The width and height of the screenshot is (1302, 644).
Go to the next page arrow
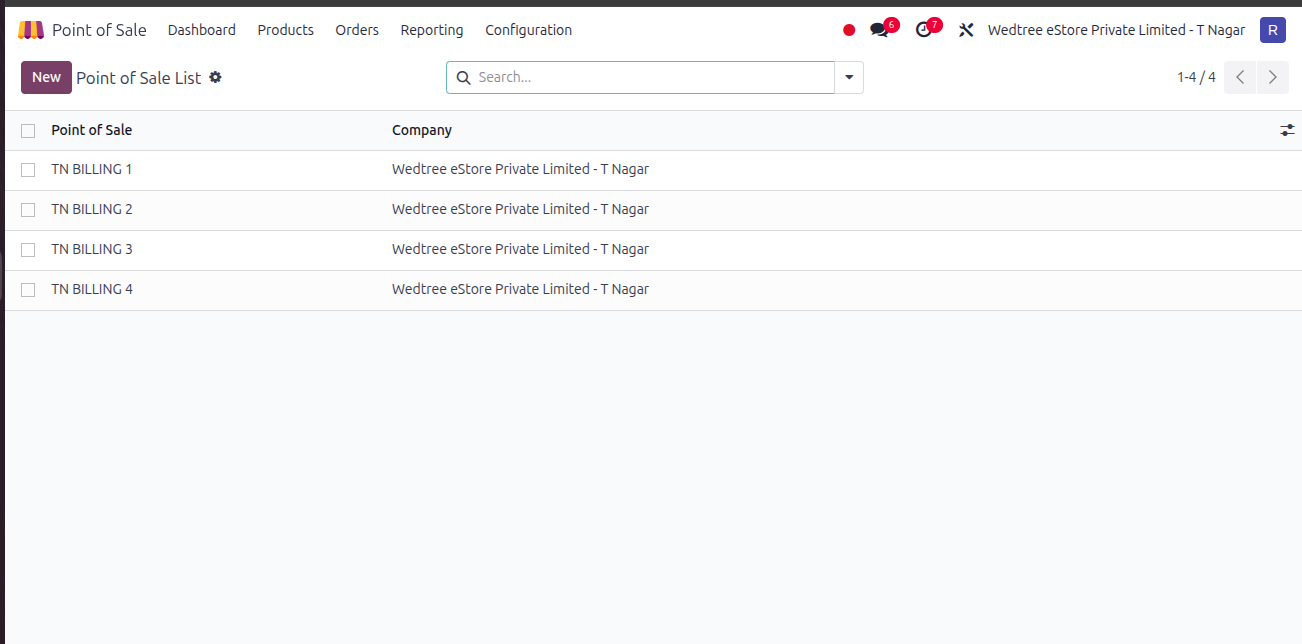pyautogui.click(x=1272, y=77)
